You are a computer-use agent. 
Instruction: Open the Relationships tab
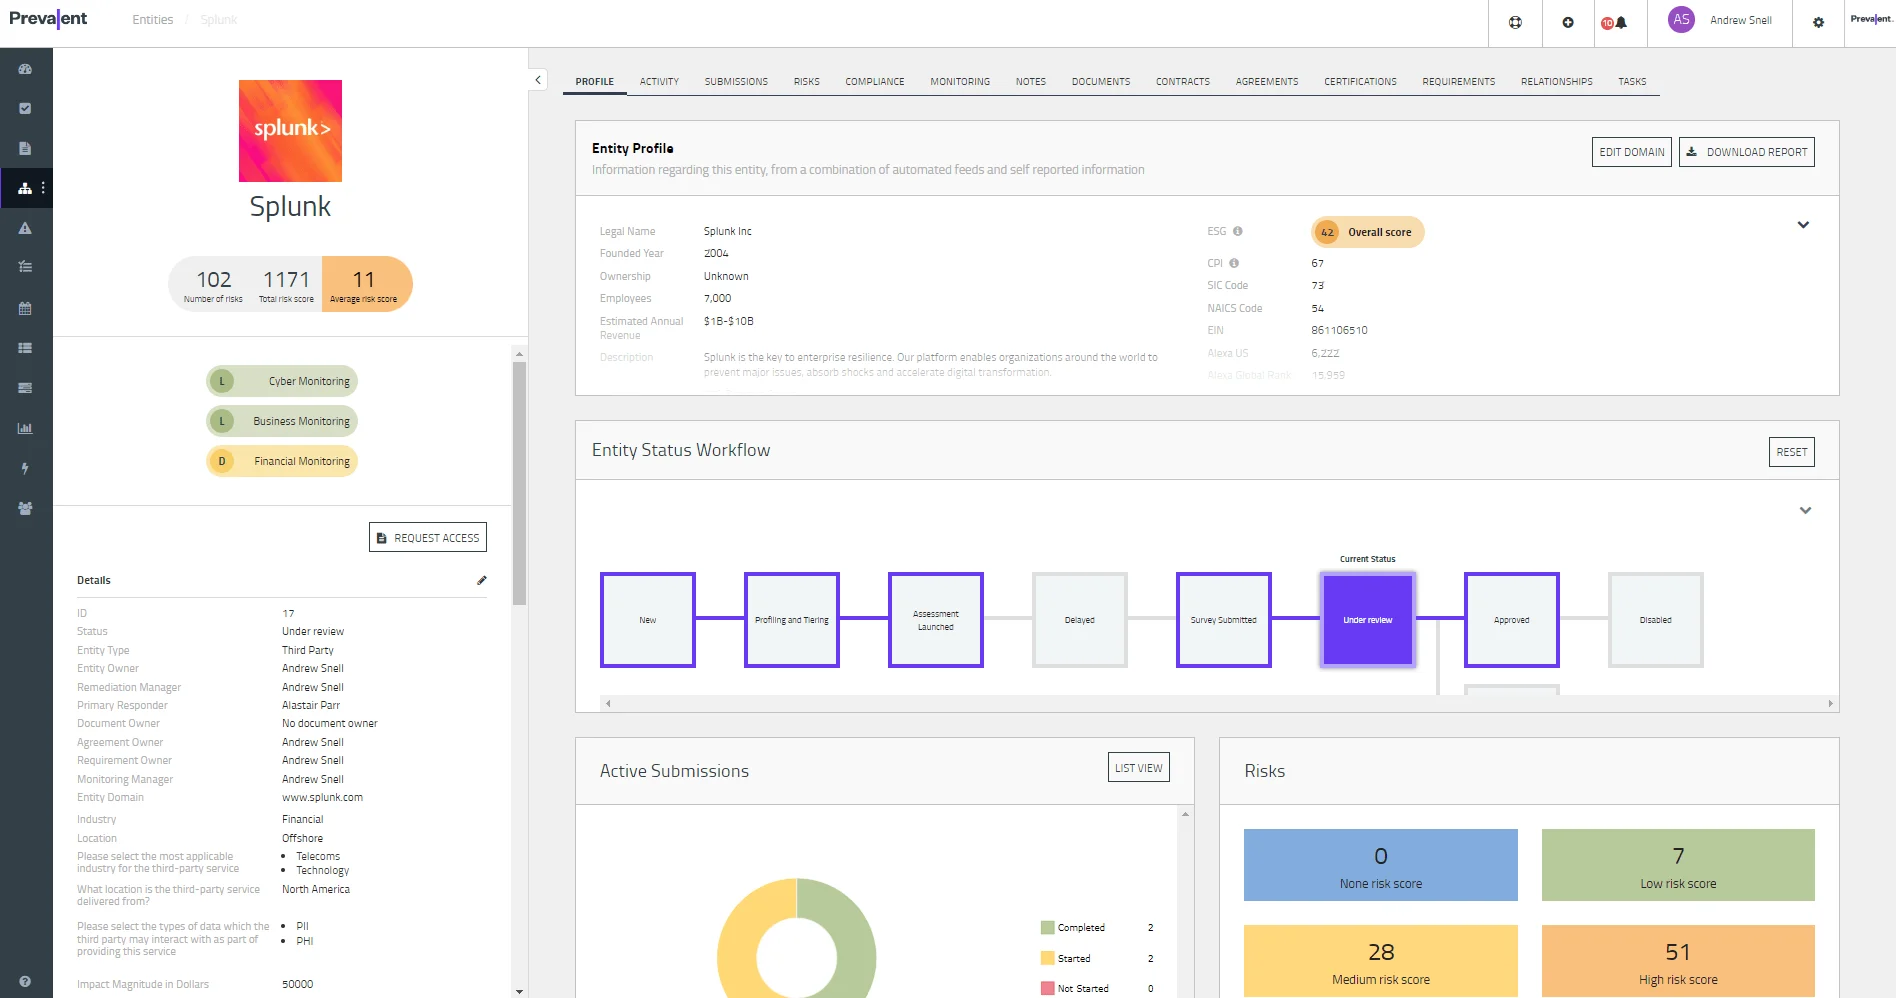pos(1557,82)
